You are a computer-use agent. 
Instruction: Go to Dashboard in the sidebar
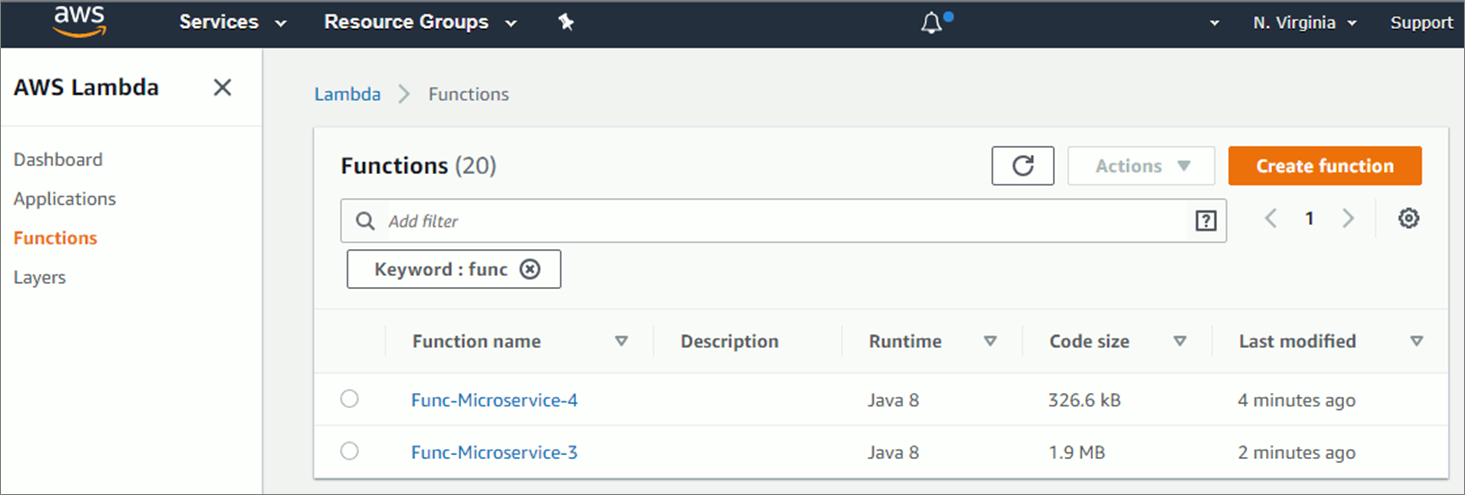58,159
